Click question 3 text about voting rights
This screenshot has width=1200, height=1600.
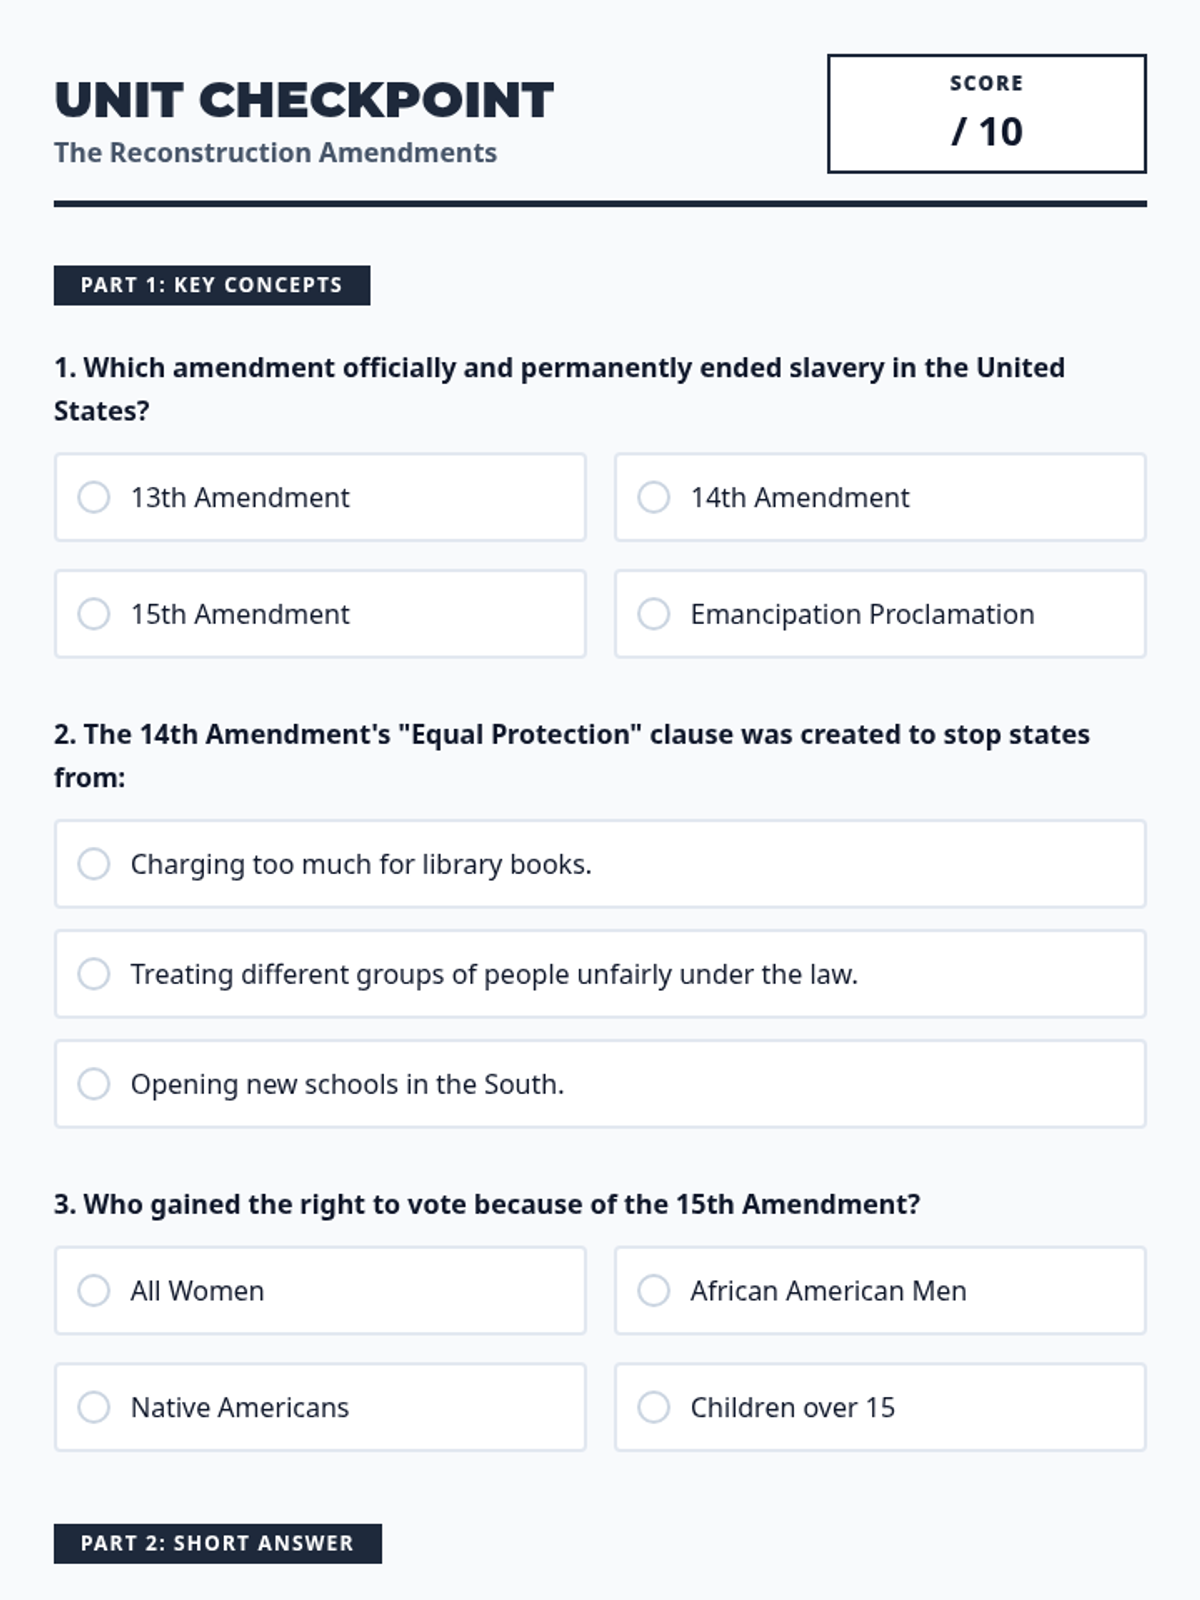486,1204
